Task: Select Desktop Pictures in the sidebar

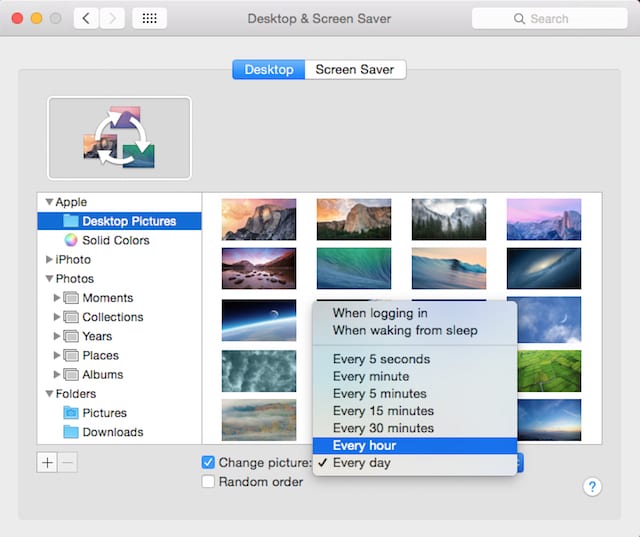Action: (128, 221)
